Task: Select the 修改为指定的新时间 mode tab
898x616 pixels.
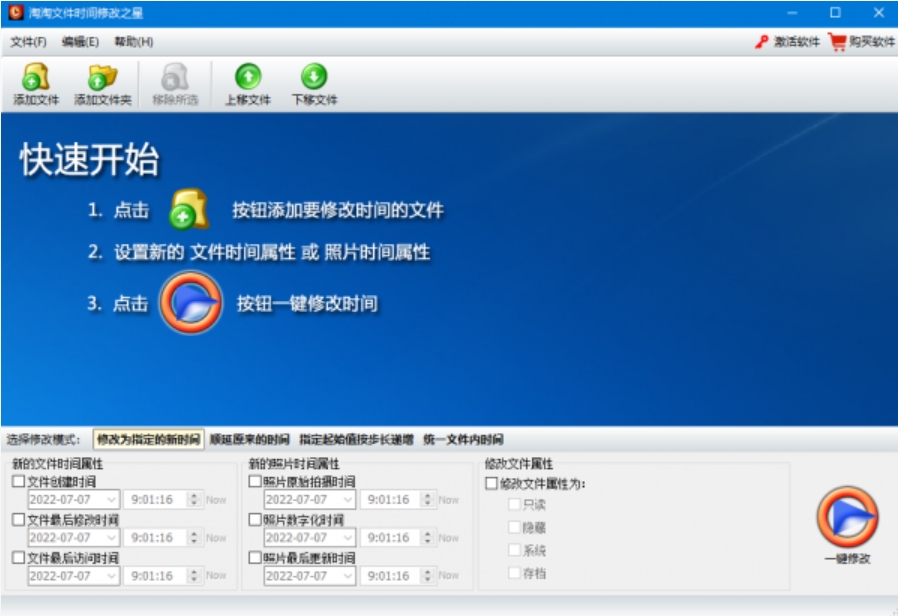Action: coord(148,439)
